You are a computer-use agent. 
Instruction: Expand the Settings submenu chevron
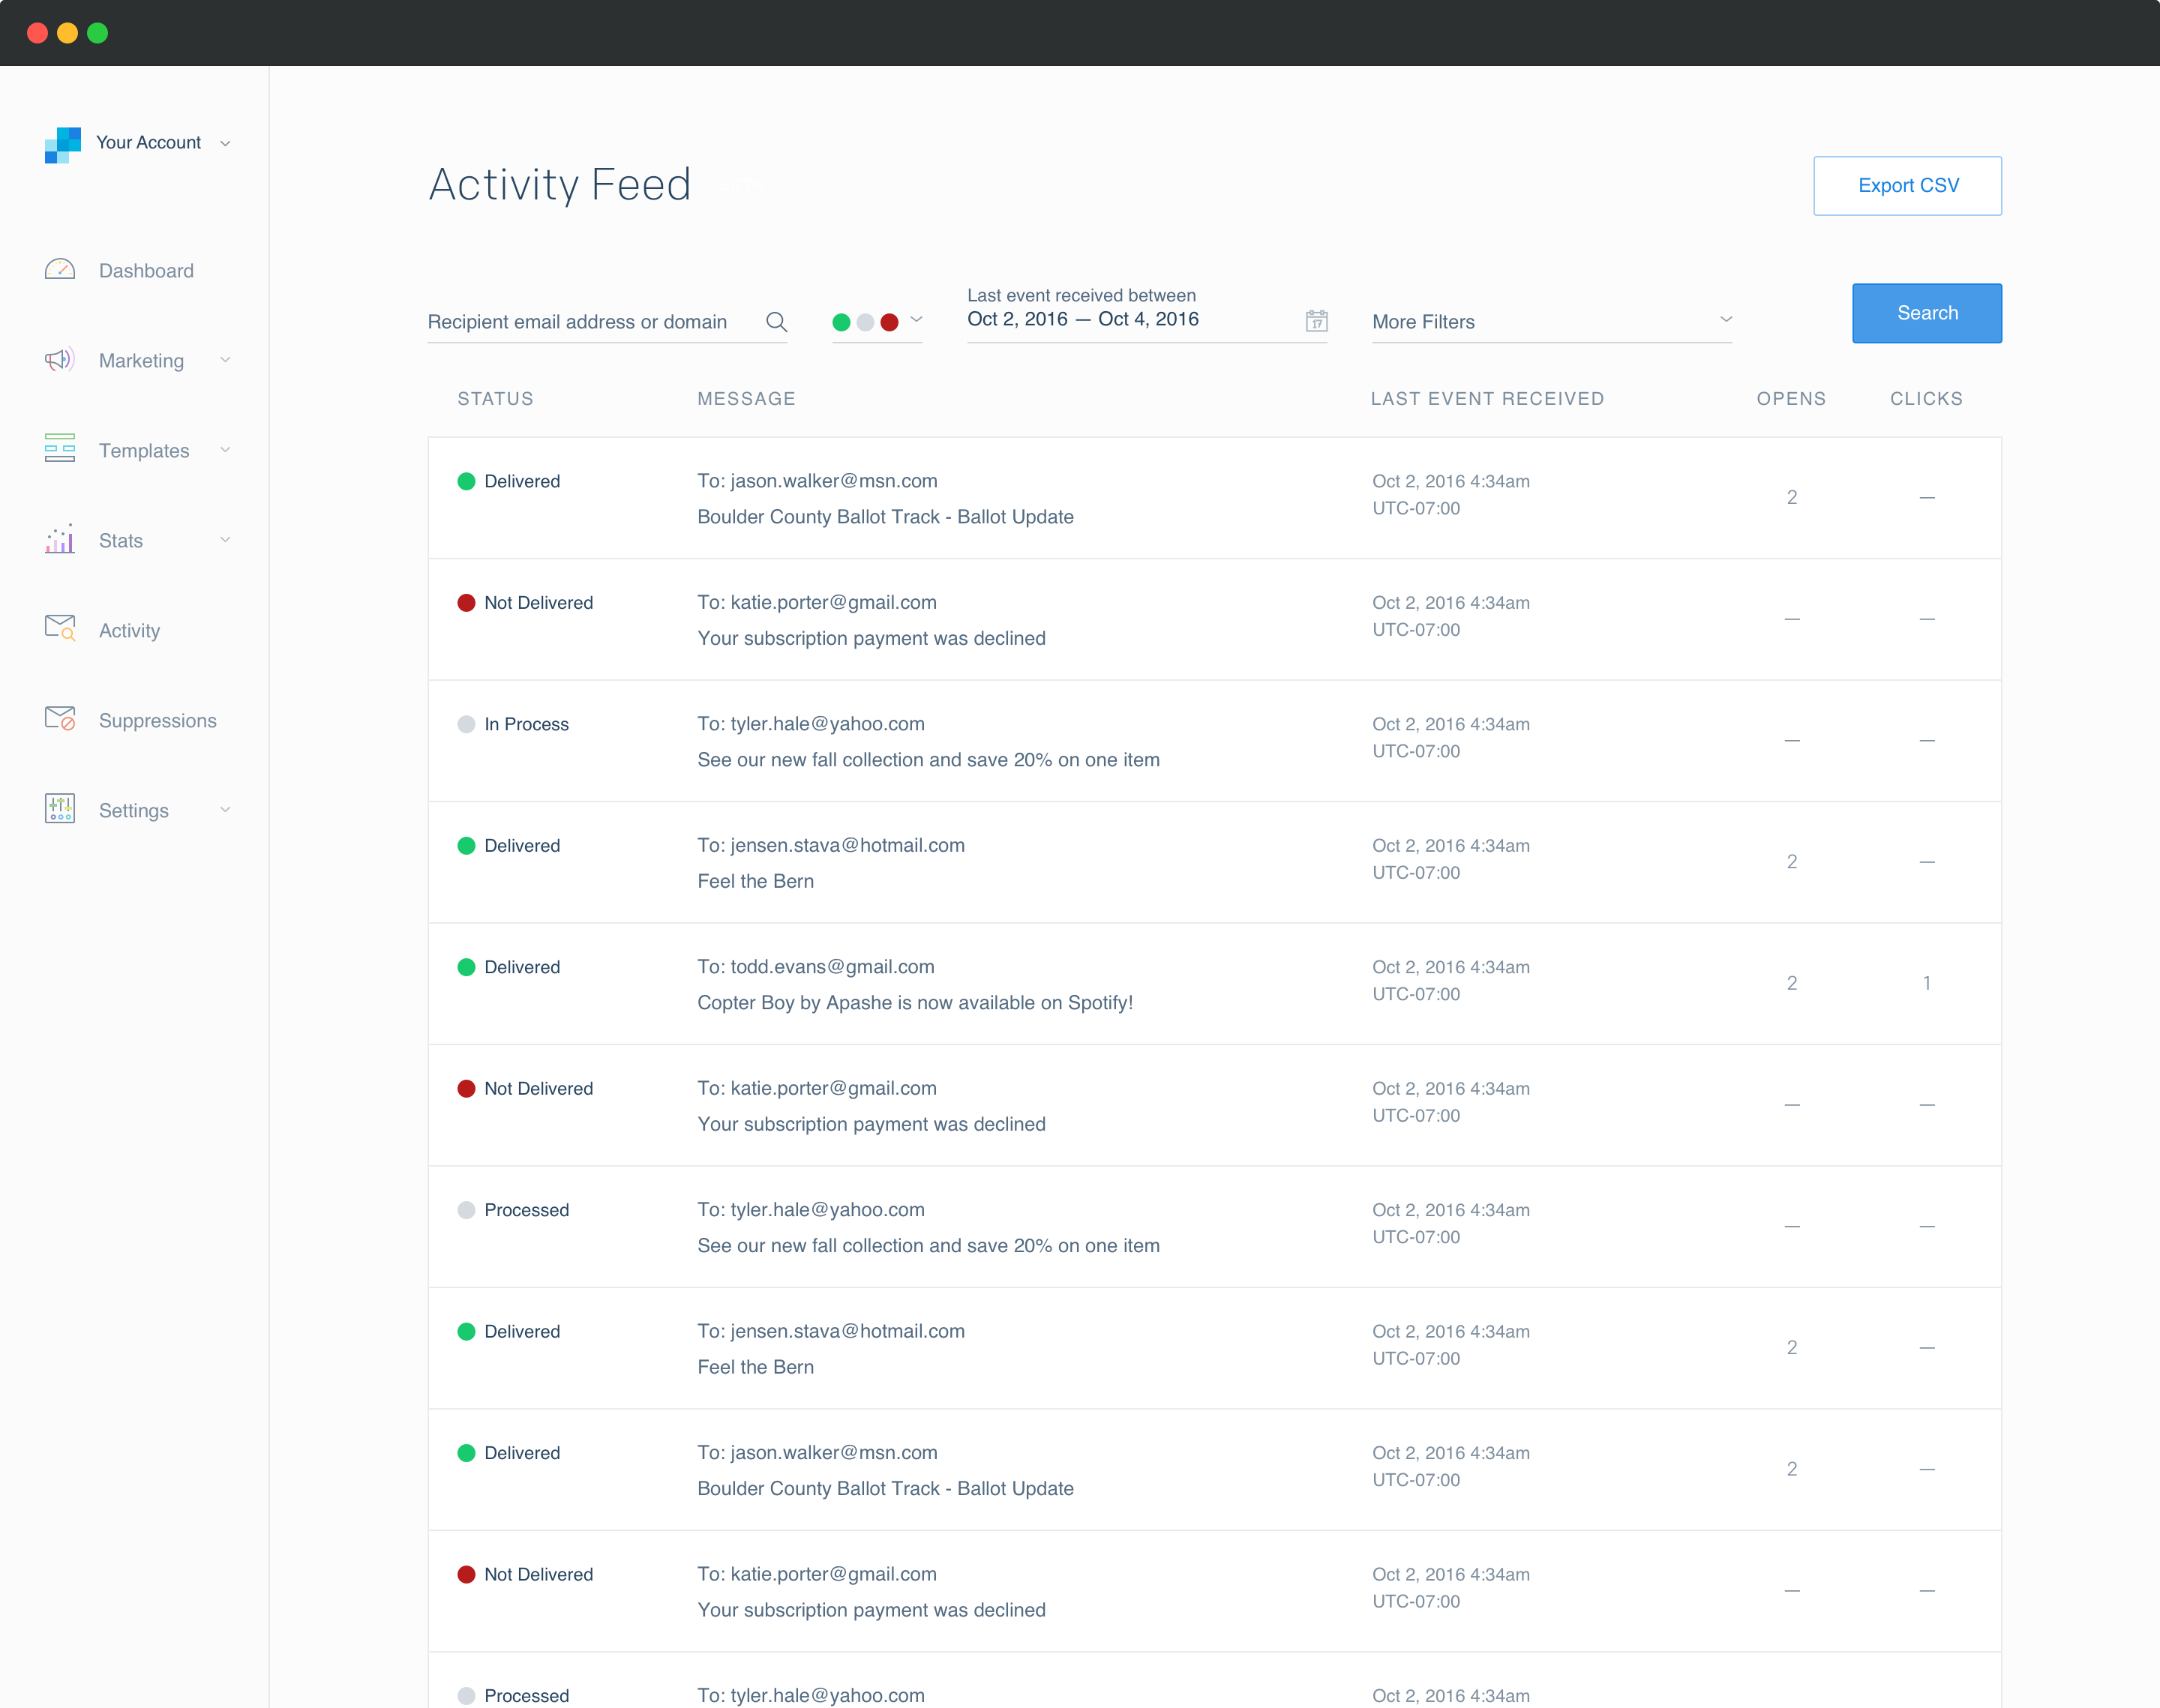225,810
